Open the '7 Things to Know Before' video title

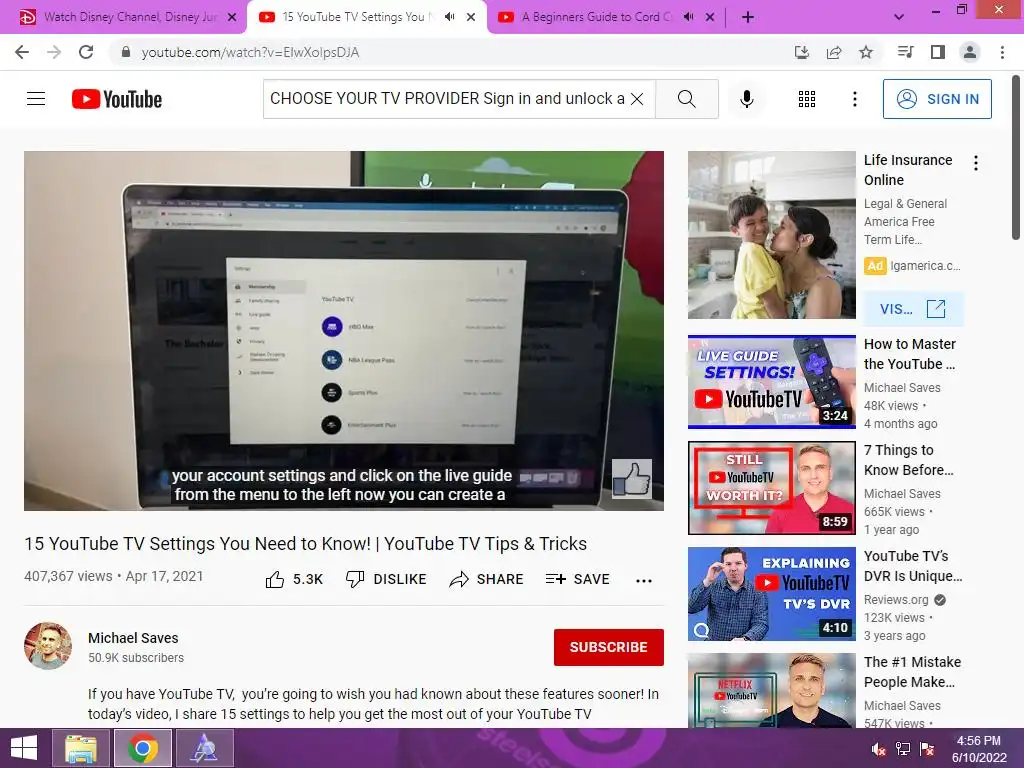tap(908, 460)
